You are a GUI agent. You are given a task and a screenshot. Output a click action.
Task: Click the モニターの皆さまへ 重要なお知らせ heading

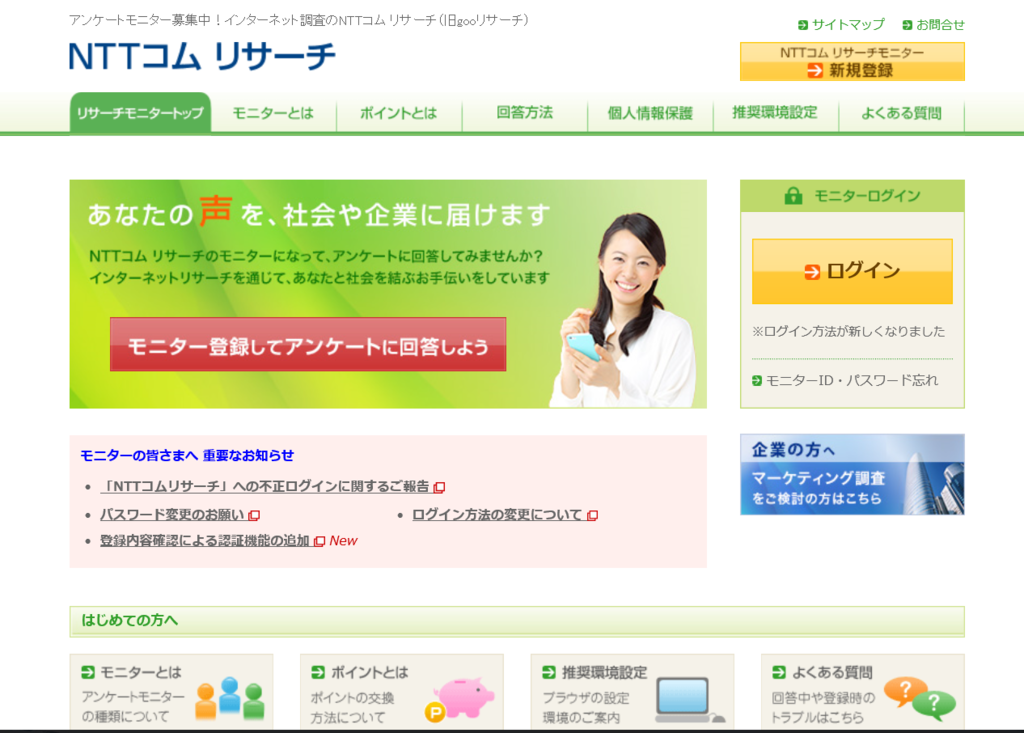(187, 455)
